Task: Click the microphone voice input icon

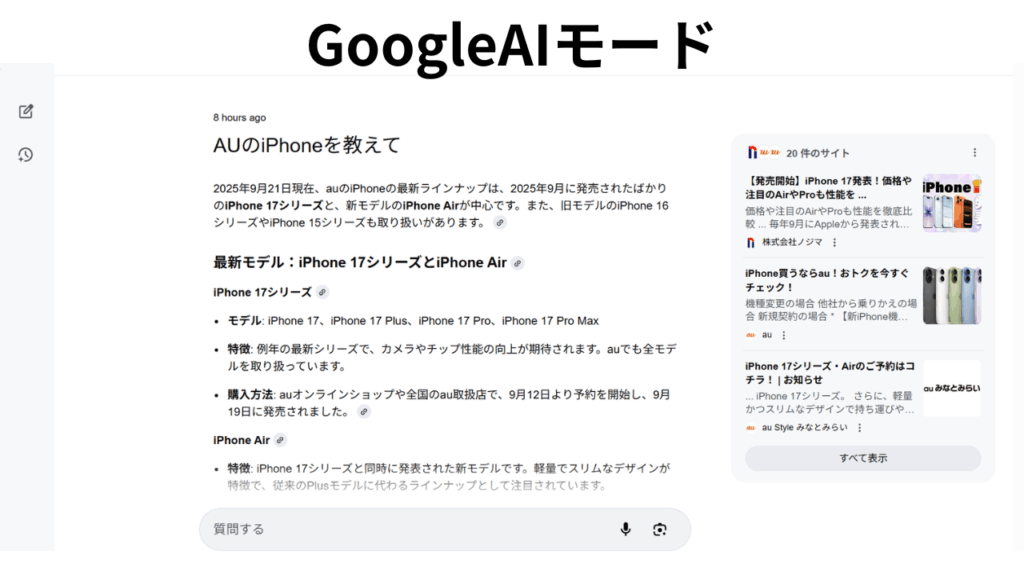Action: (626, 529)
